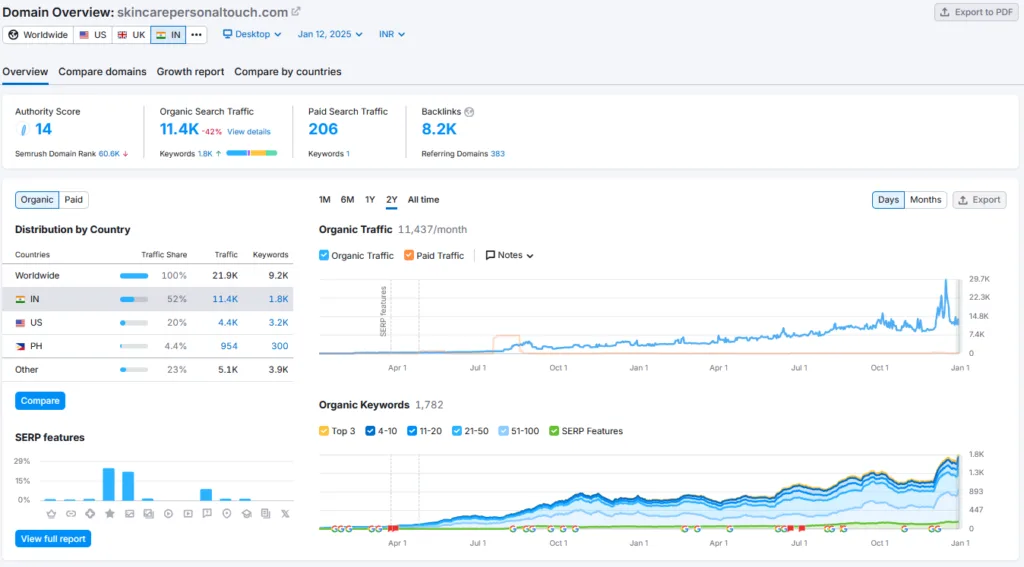Click the keywords position distribution color bar
Viewport: 1024px width, 567px height.
252,153
